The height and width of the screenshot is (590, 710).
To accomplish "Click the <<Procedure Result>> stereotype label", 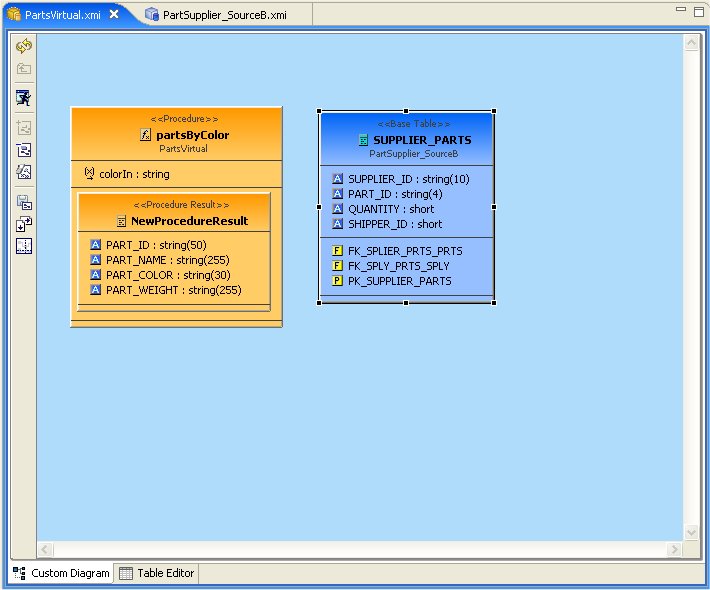I will (181, 205).
